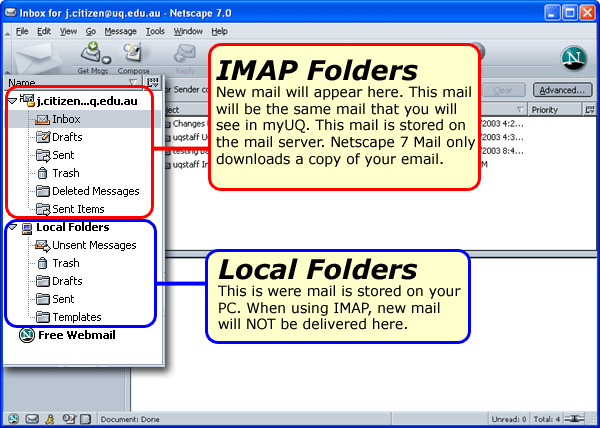
Task: Open the Tools menu
Action: (154, 31)
